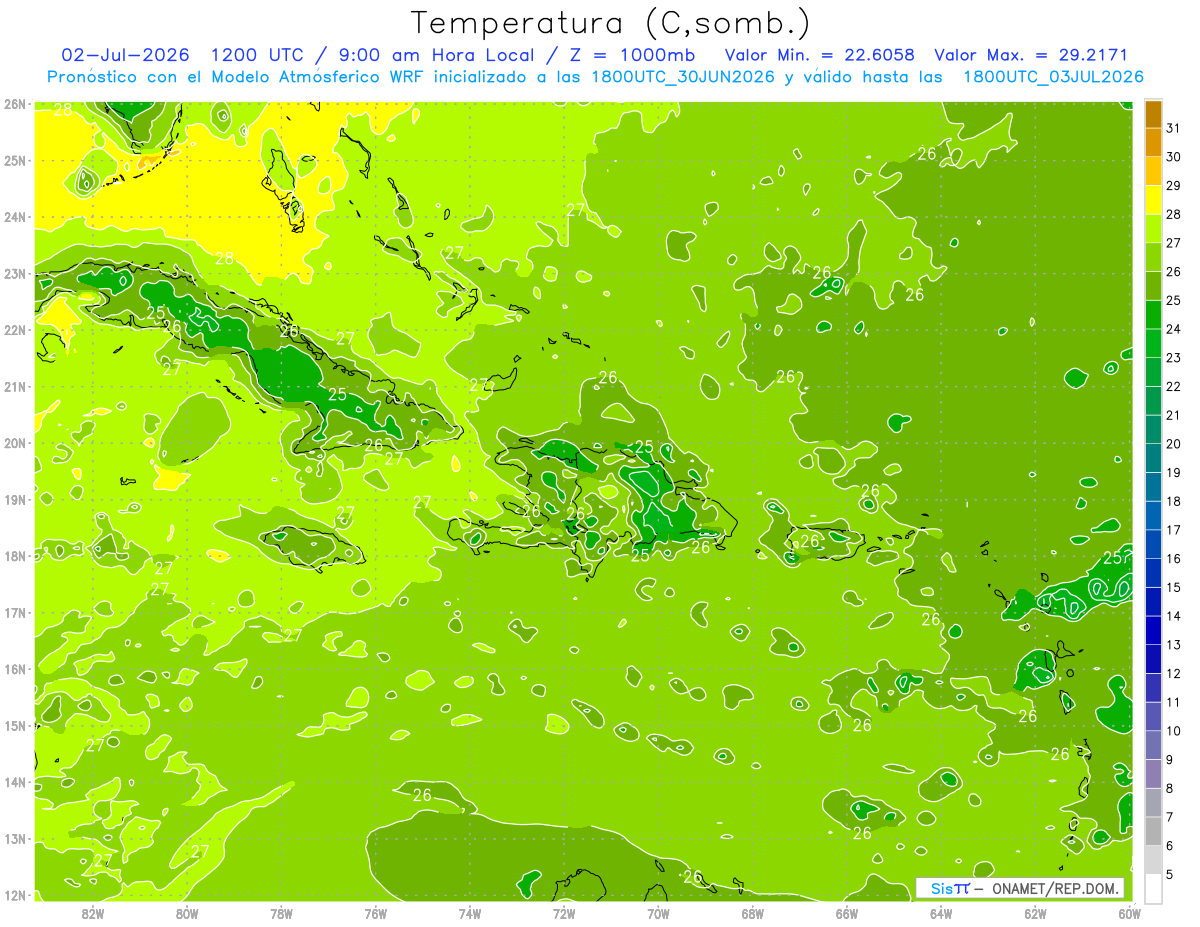Viewport: 1200px width, 927px height.
Task: Click the '66W' longitude axis label
Action: (847, 913)
